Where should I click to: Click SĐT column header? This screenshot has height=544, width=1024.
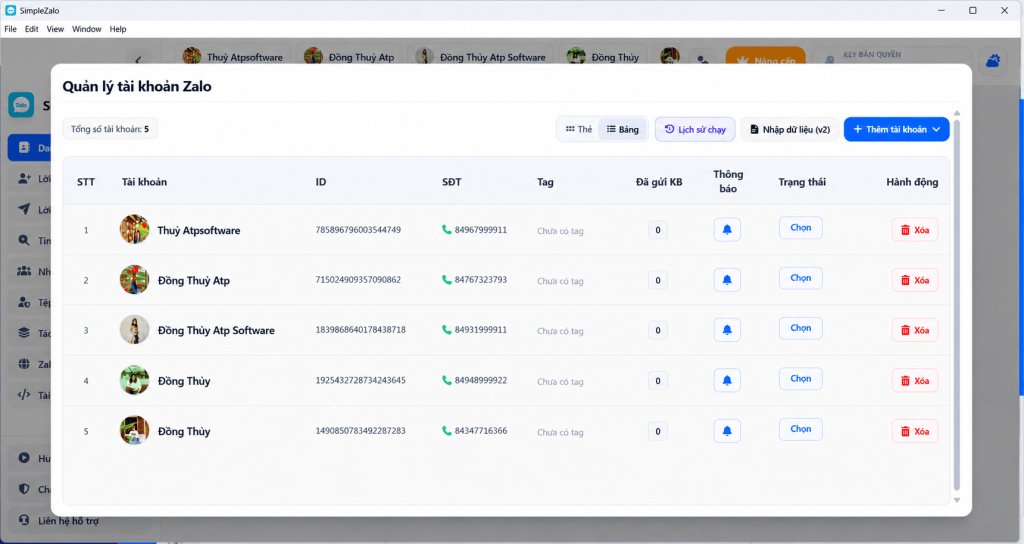pos(451,182)
